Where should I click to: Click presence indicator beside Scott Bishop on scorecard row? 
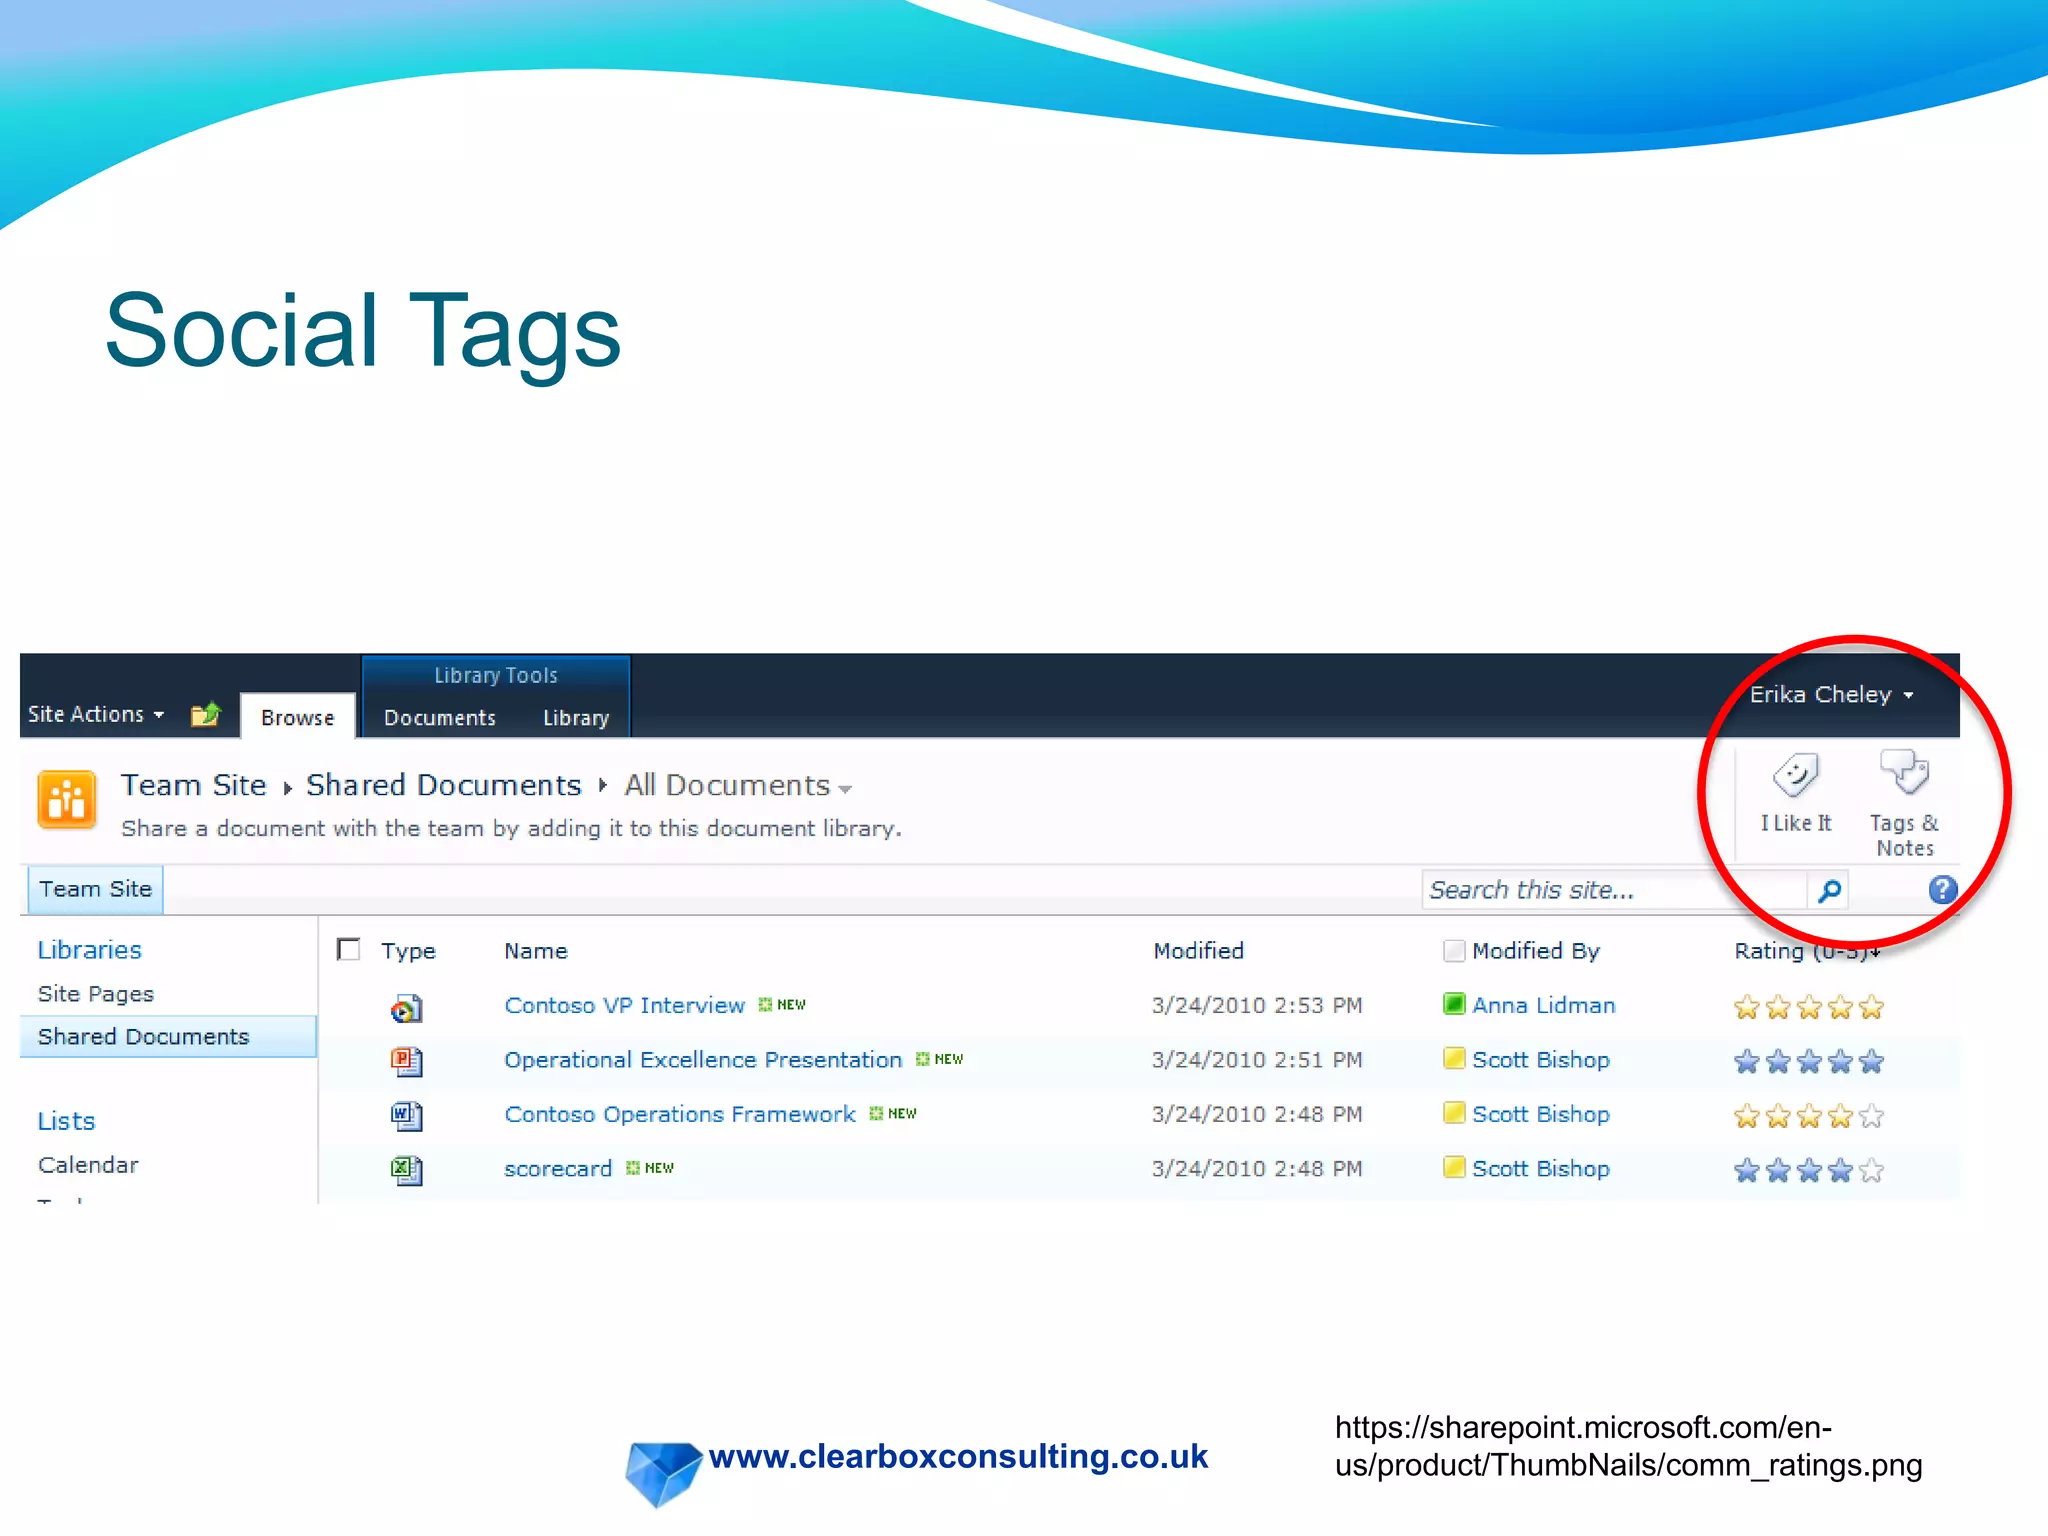[x=1454, y=1167]
